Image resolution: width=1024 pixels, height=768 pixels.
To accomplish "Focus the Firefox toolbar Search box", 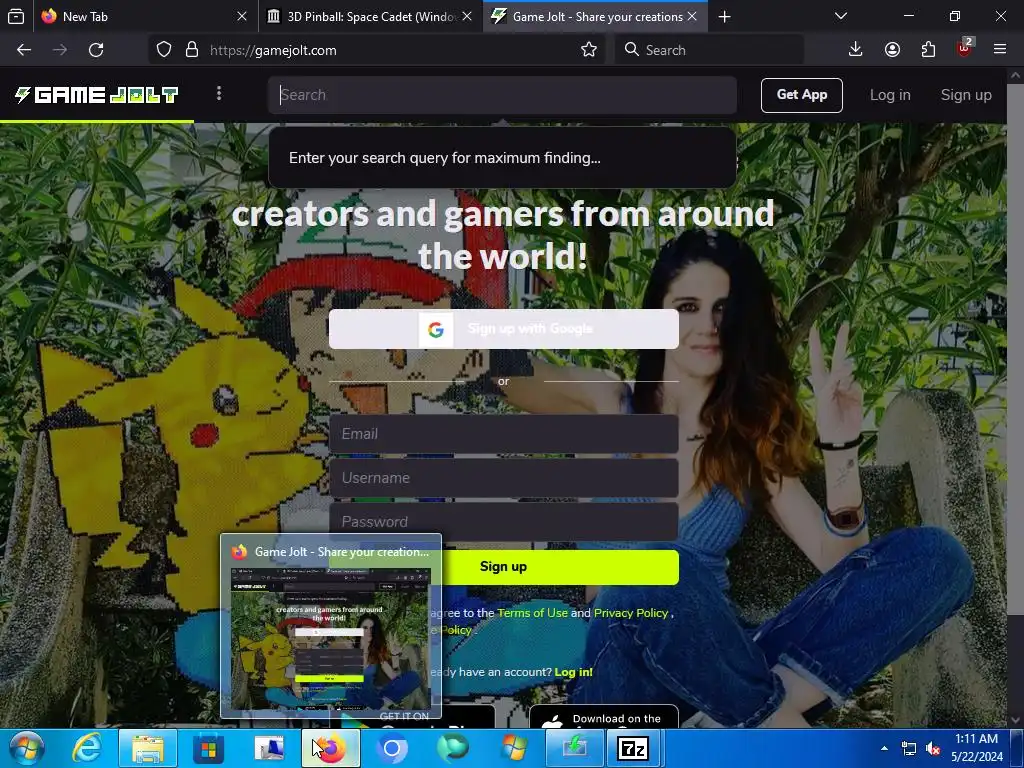I will click(x=709, y=50).
